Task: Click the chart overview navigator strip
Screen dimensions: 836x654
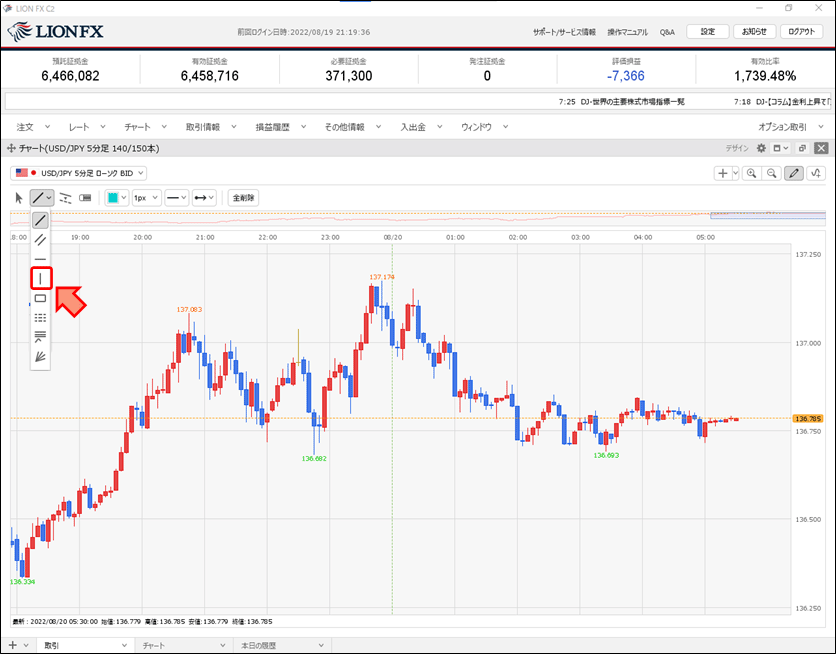Action: [x=418, y=216]
